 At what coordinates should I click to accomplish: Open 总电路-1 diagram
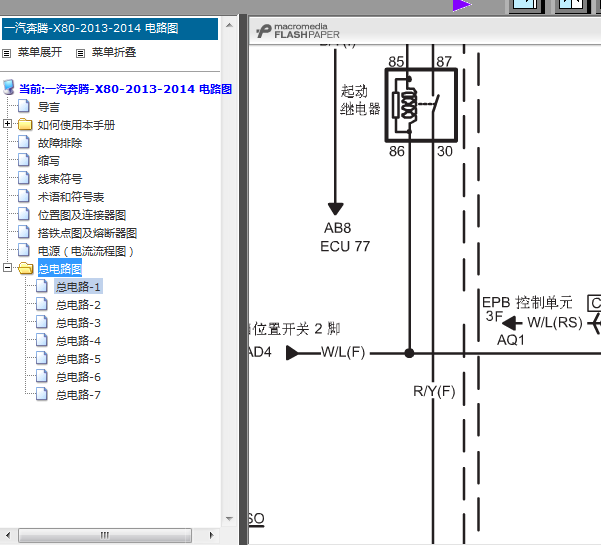point(78,287)
